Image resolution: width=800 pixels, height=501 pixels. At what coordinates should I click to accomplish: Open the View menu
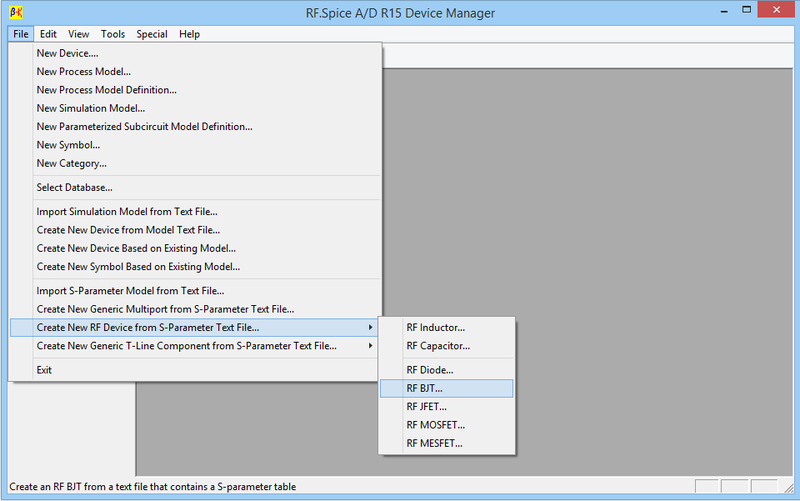(79, 34)
